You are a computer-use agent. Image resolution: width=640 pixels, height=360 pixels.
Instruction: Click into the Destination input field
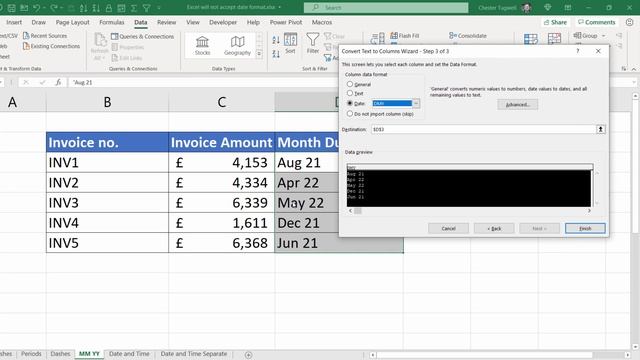point(483,129)
